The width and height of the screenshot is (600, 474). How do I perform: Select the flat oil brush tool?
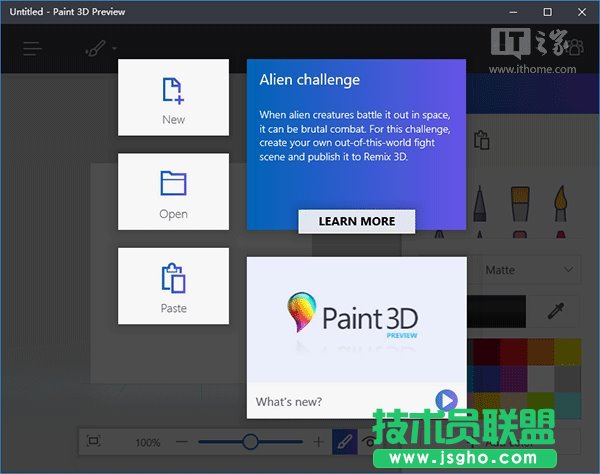point(520,204)
